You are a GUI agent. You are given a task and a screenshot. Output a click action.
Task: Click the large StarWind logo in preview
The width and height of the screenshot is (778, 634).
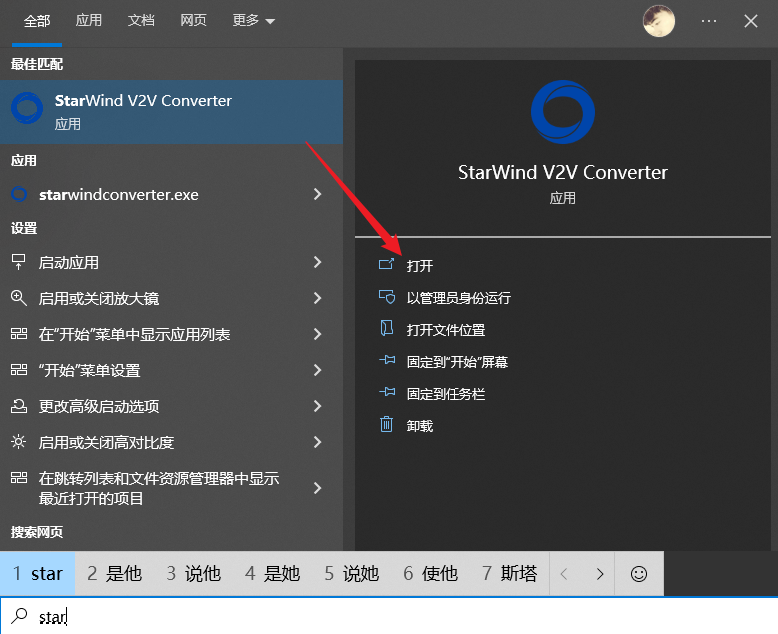[563, 112]
